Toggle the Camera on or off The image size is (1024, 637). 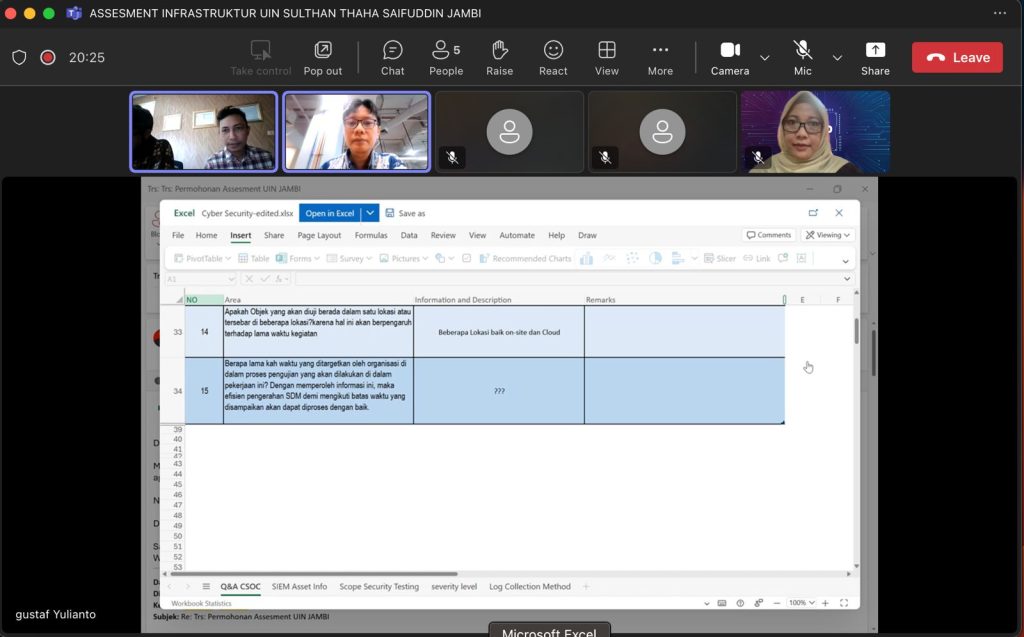click(x=730, y=57)
